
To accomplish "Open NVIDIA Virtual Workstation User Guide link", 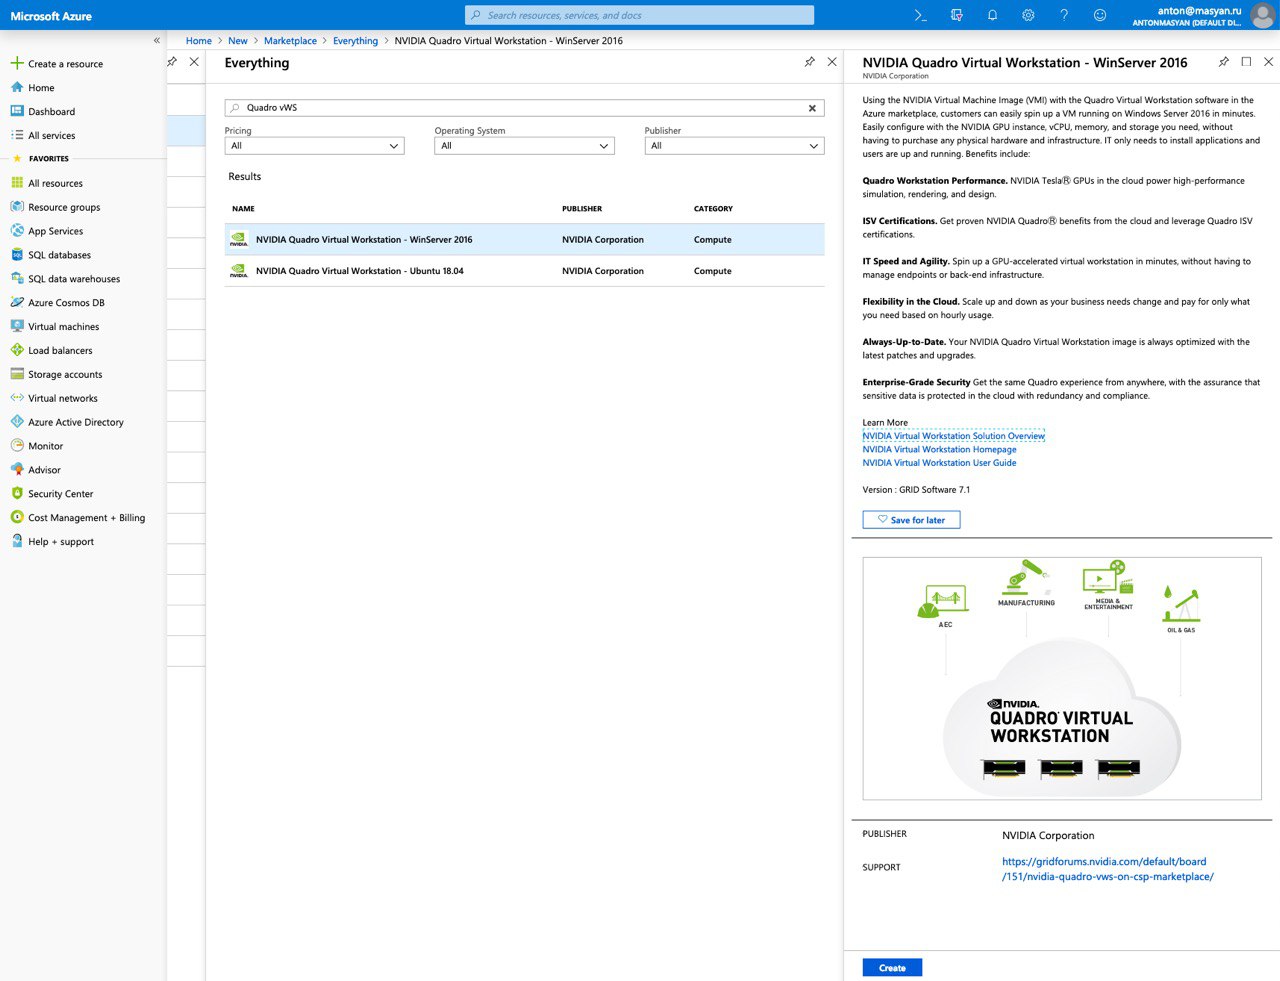I will point(939,463).
